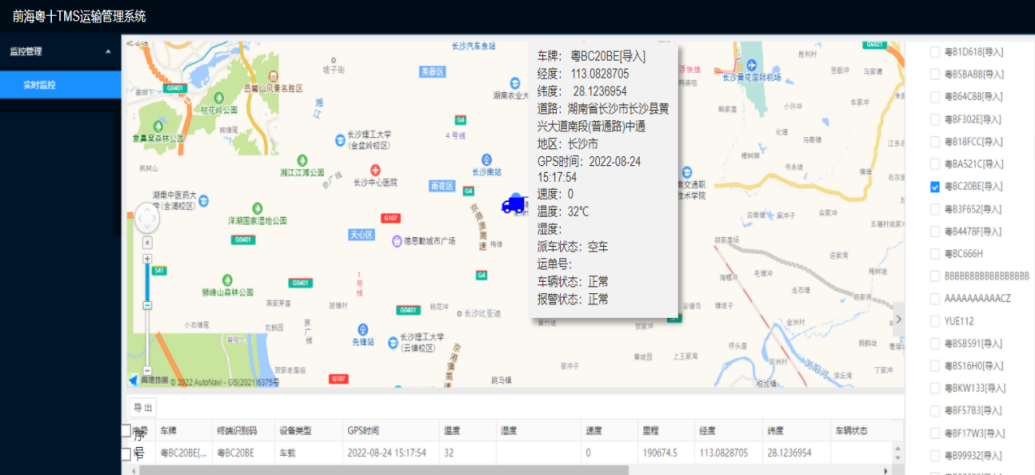Check the AAAAAAAAAACZ vehicle checkbox

[x=935, y=299]
